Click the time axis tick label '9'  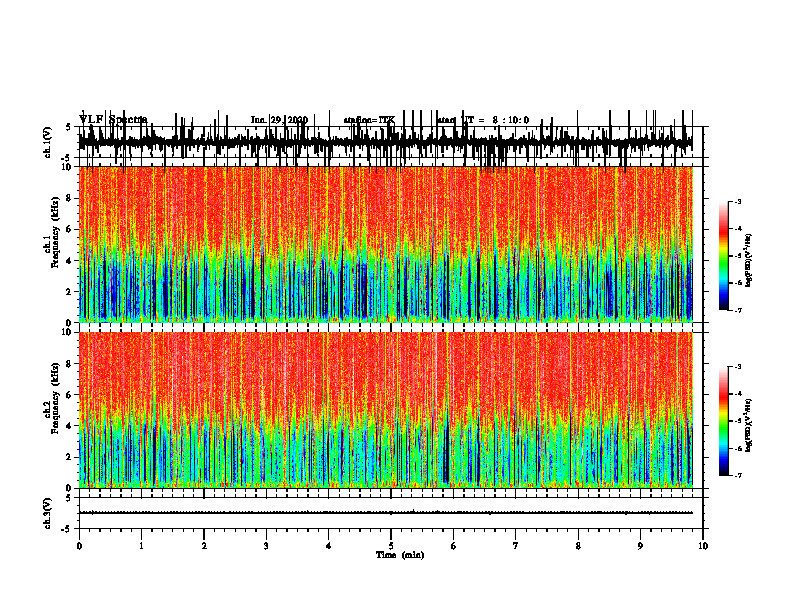pos(640,546)
